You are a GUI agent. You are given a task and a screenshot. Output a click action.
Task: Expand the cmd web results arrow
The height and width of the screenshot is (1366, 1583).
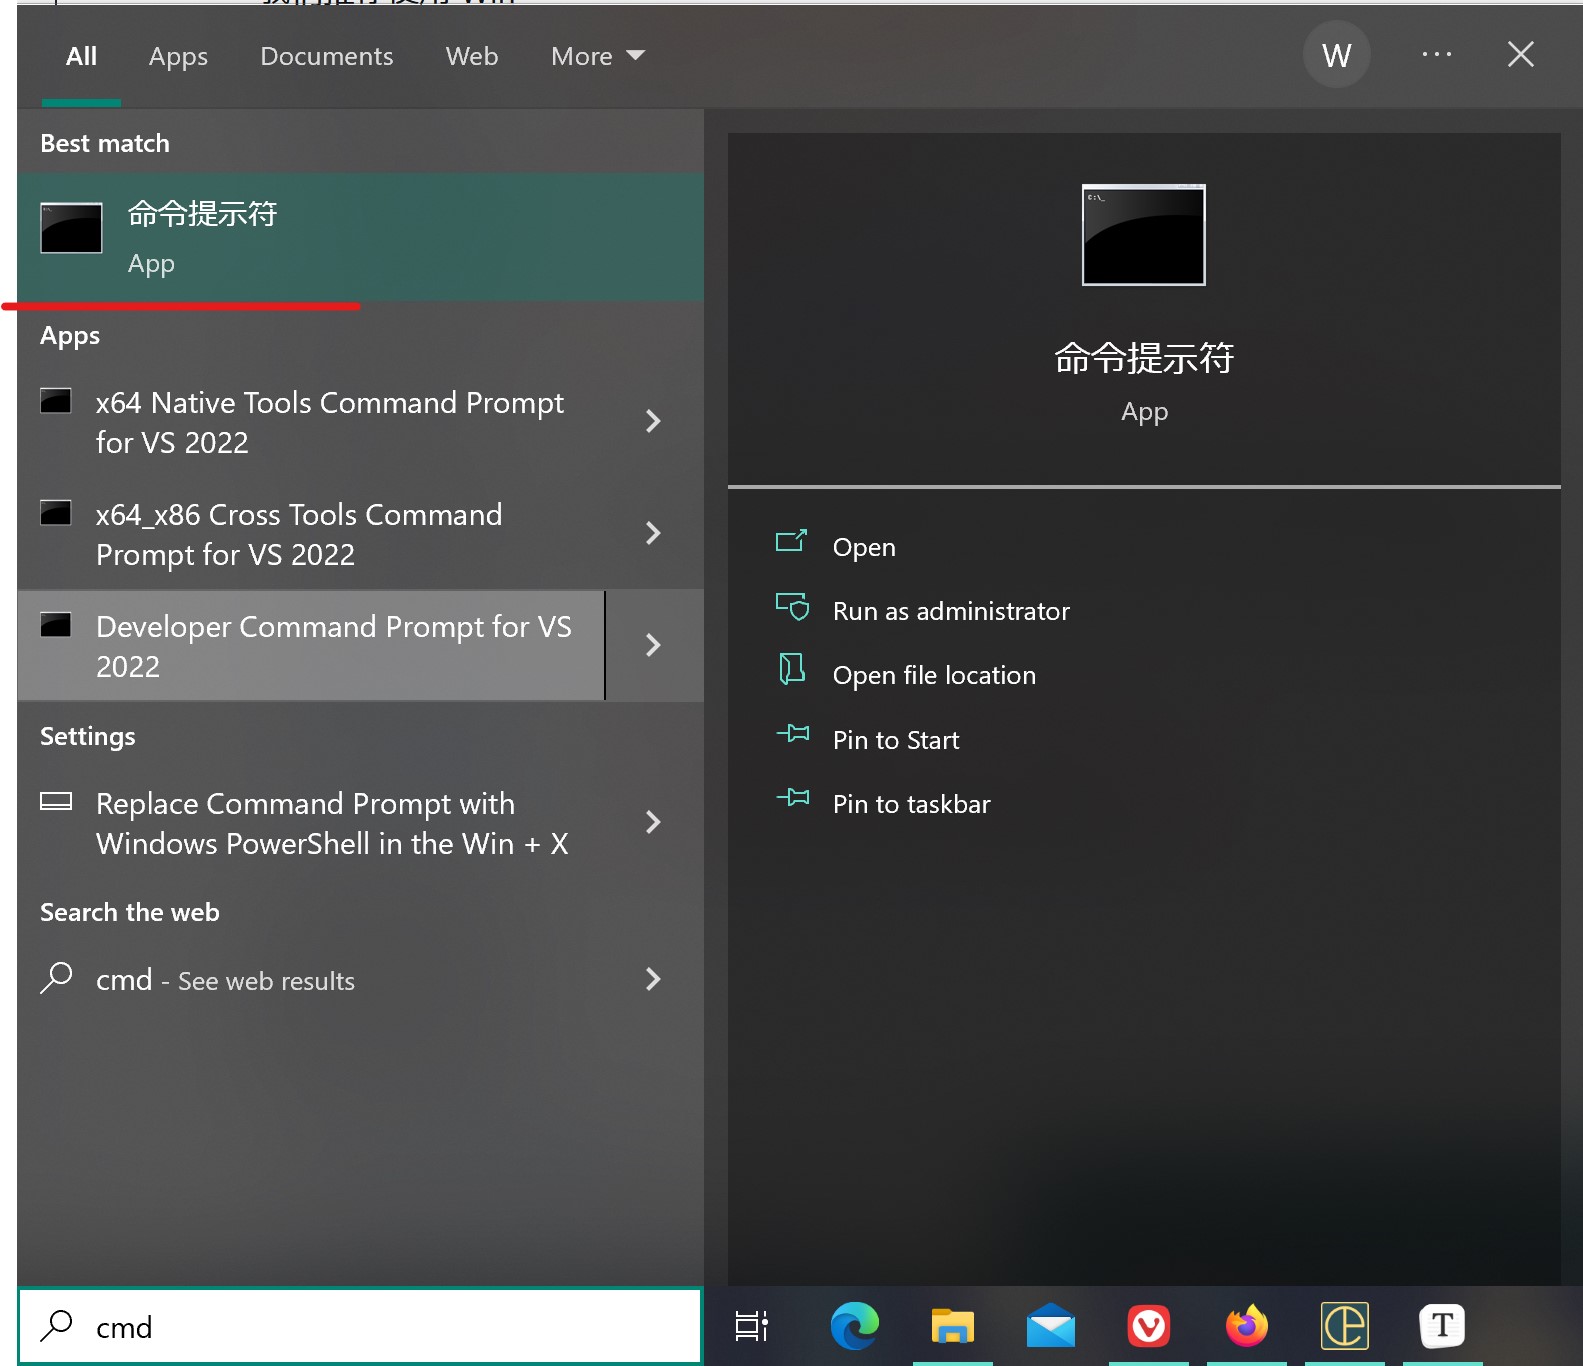pyautogui.click(x=653, y=979)
